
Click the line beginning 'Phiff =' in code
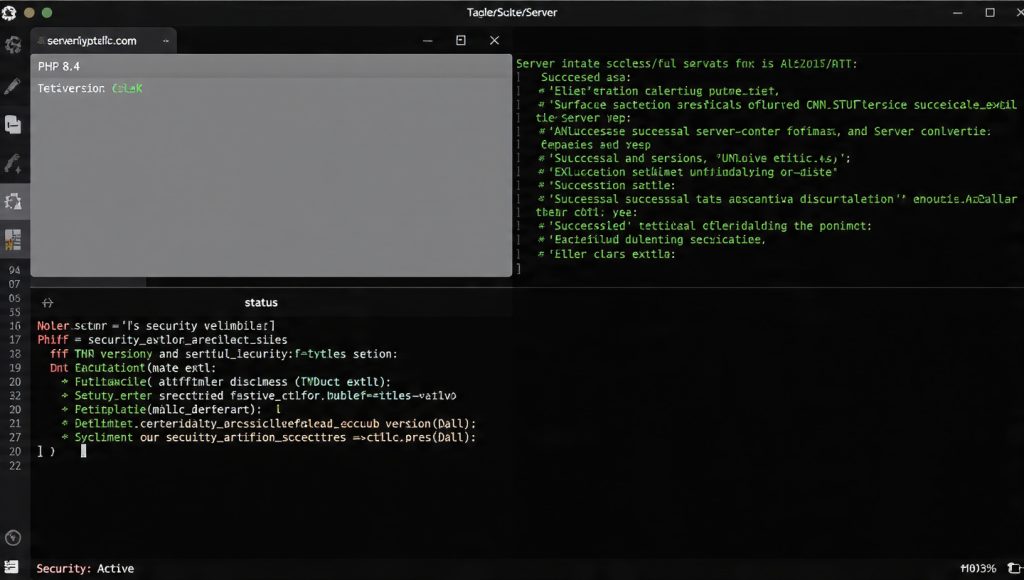(162, 340)
